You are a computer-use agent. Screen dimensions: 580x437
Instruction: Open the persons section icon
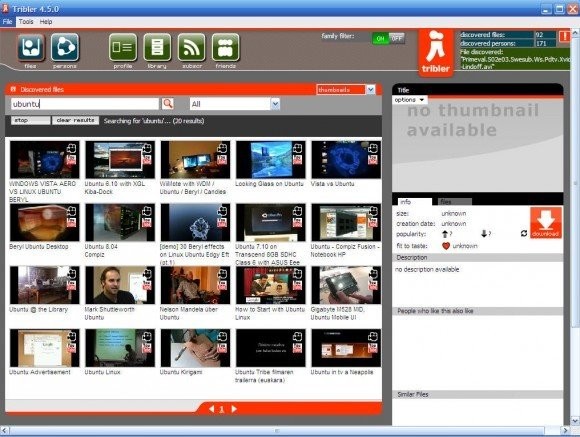(x=65, y=47)
